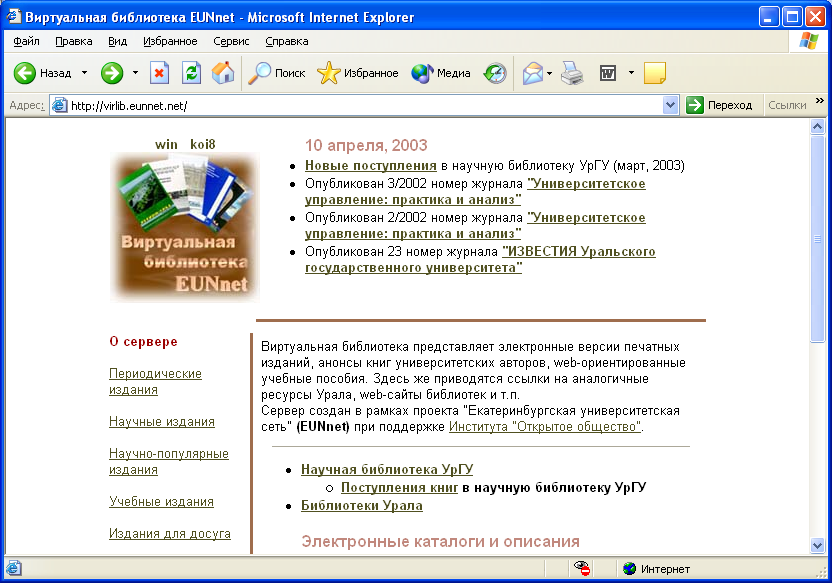
Task: Follow the Института "Открытое общество" link
Action: click(545, 427)
